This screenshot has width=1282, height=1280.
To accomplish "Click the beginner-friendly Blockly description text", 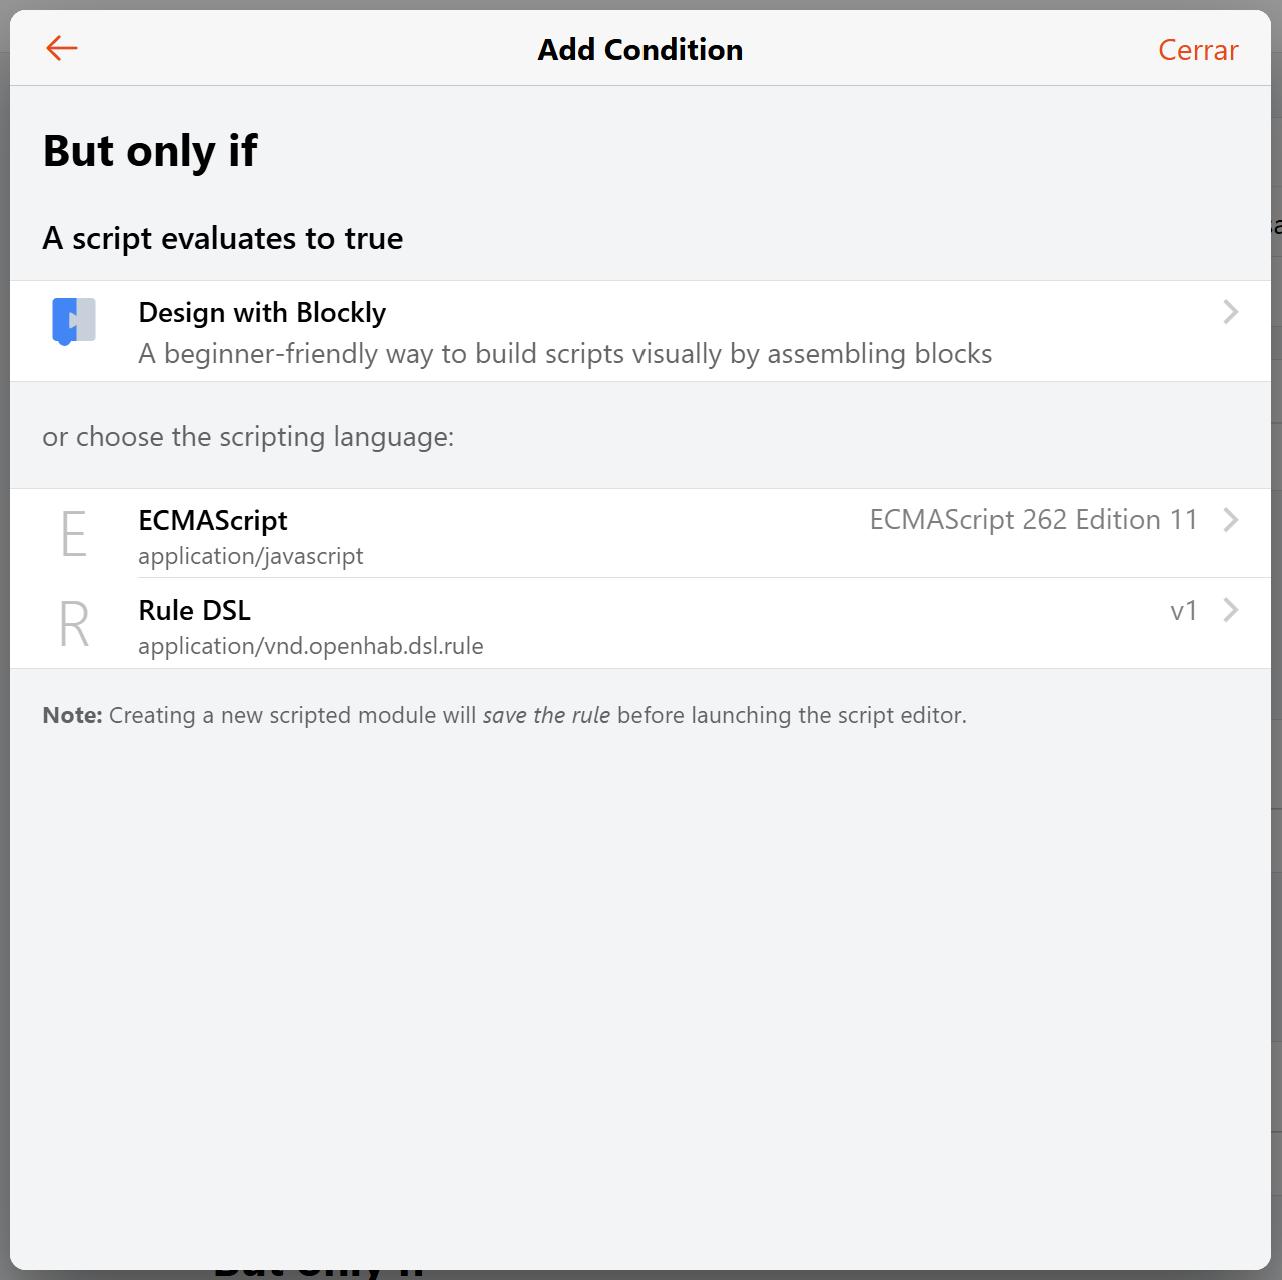I will pos(565,354).
